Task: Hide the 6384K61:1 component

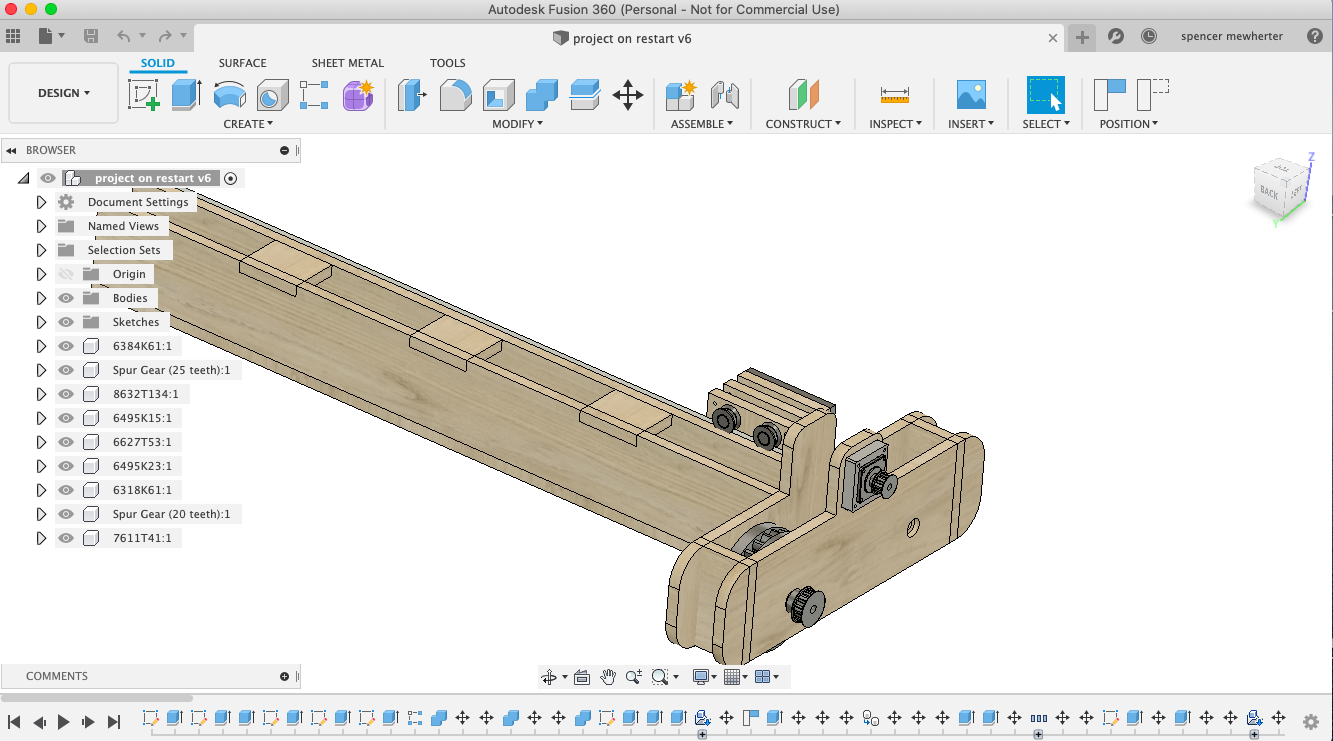Action: click(66, 346)
